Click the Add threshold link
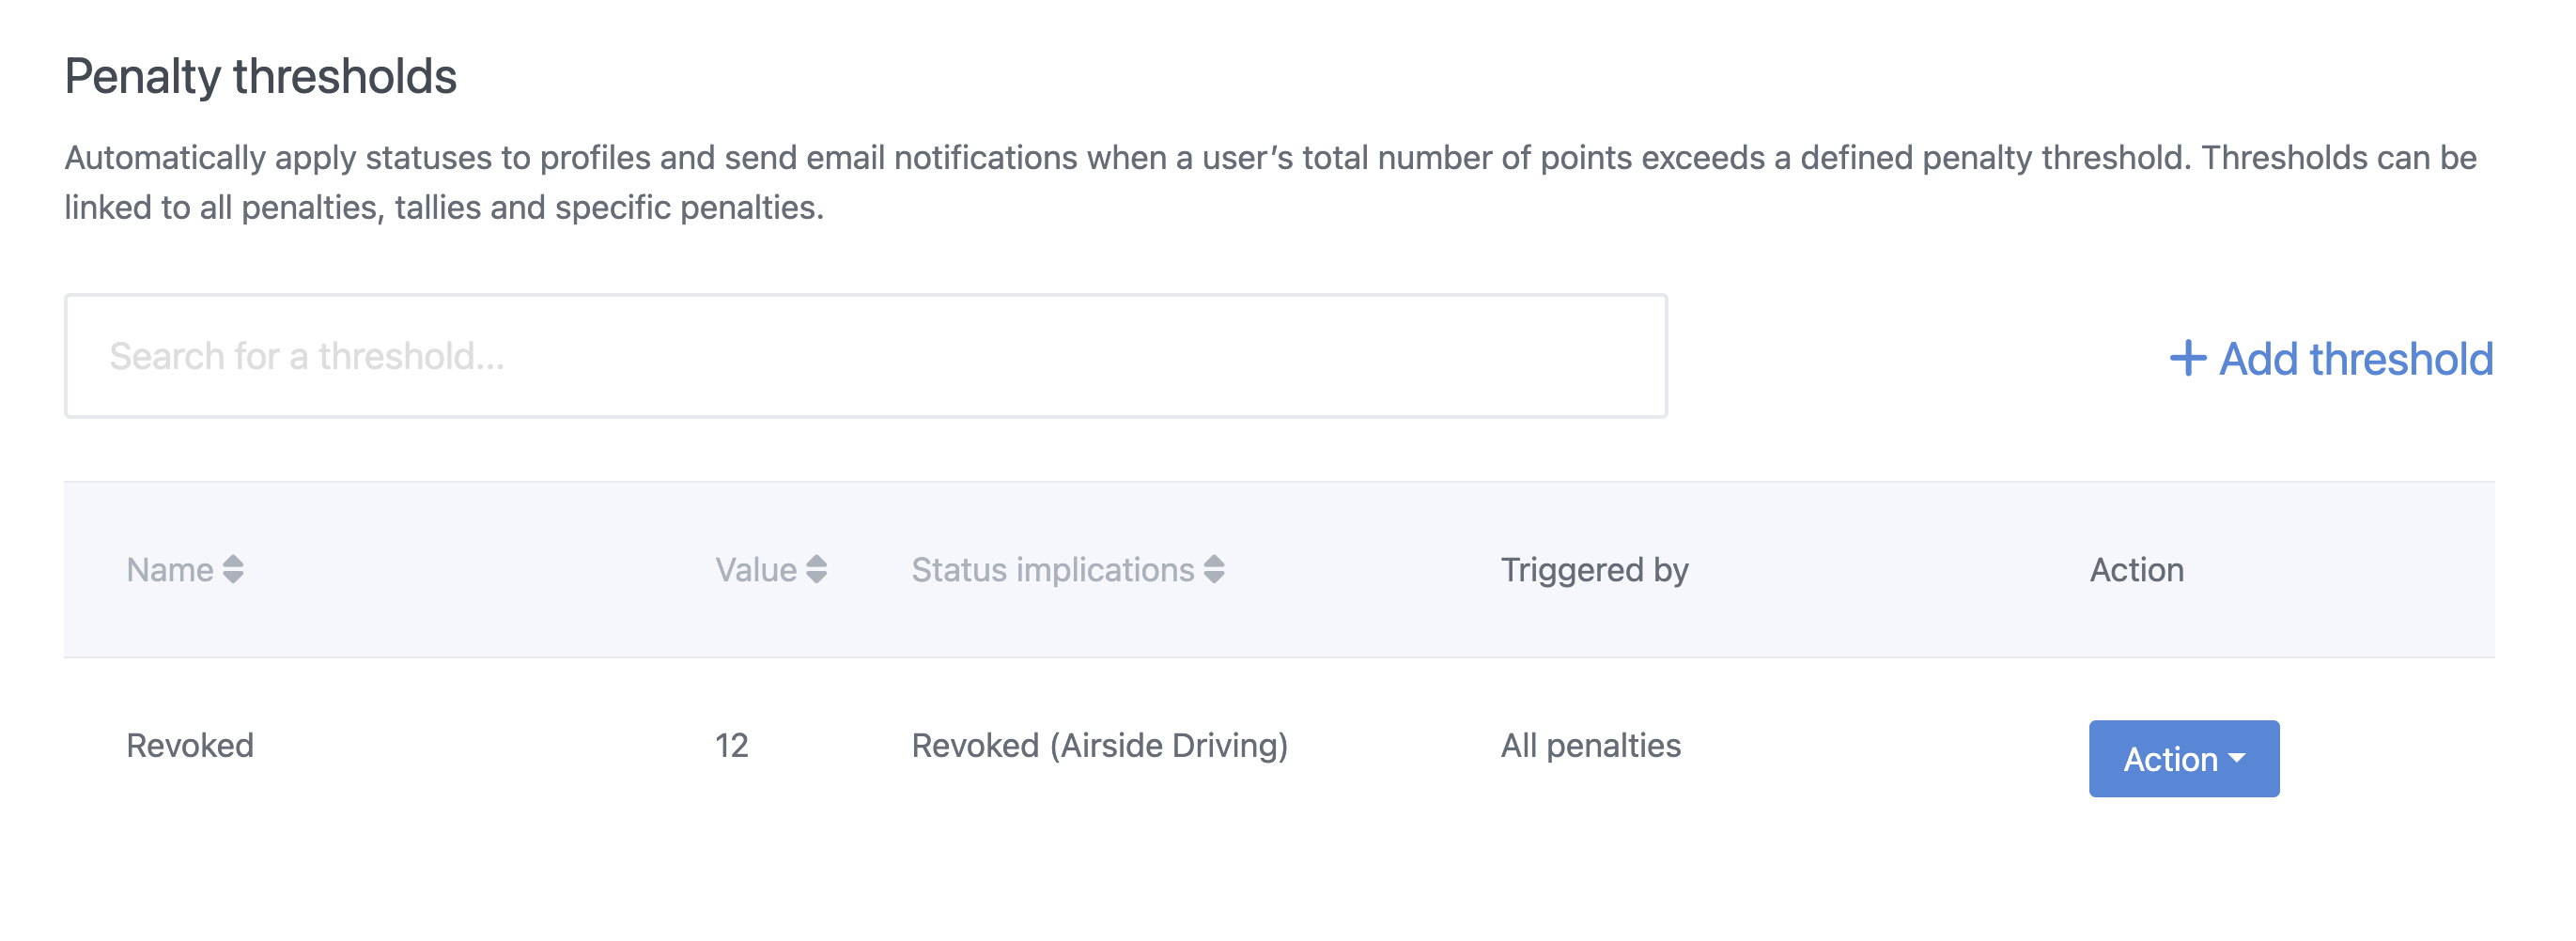Screen dimensions: 2576x941 (x=2355, y=359)
